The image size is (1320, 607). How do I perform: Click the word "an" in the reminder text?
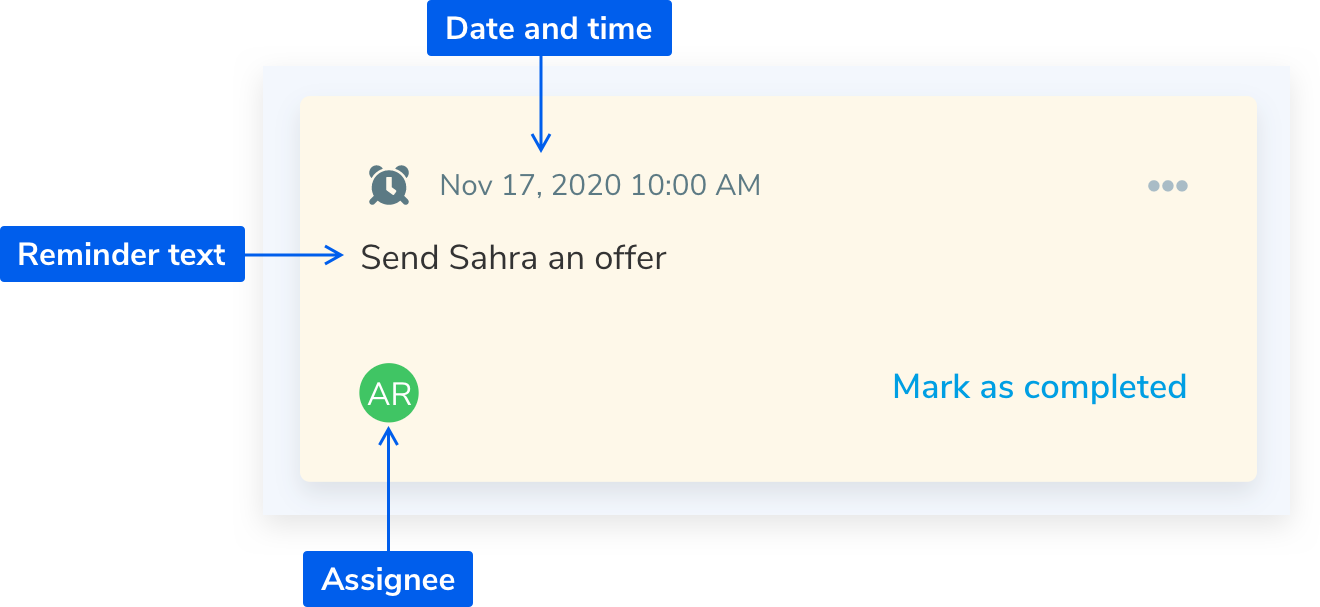pos(565,258)
